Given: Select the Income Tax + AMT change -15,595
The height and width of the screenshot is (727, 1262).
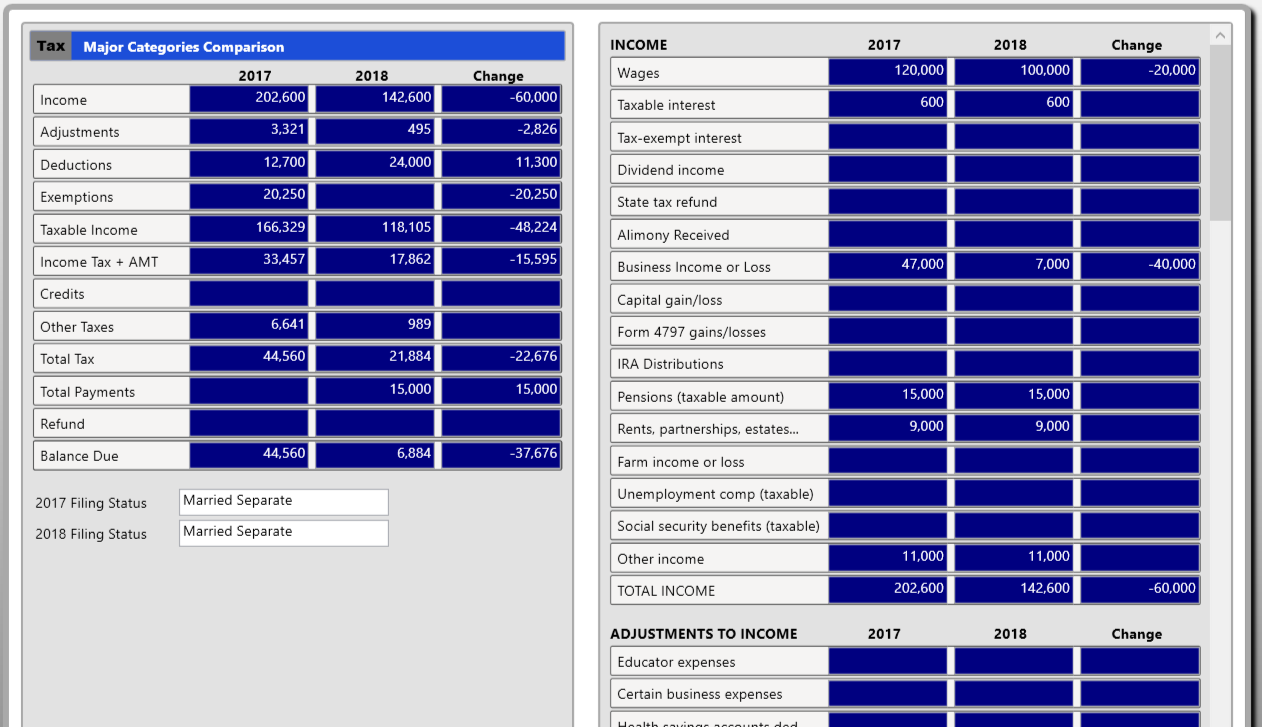Looking at the screenshot, I should pyautogui.click(x=501, y=261).
